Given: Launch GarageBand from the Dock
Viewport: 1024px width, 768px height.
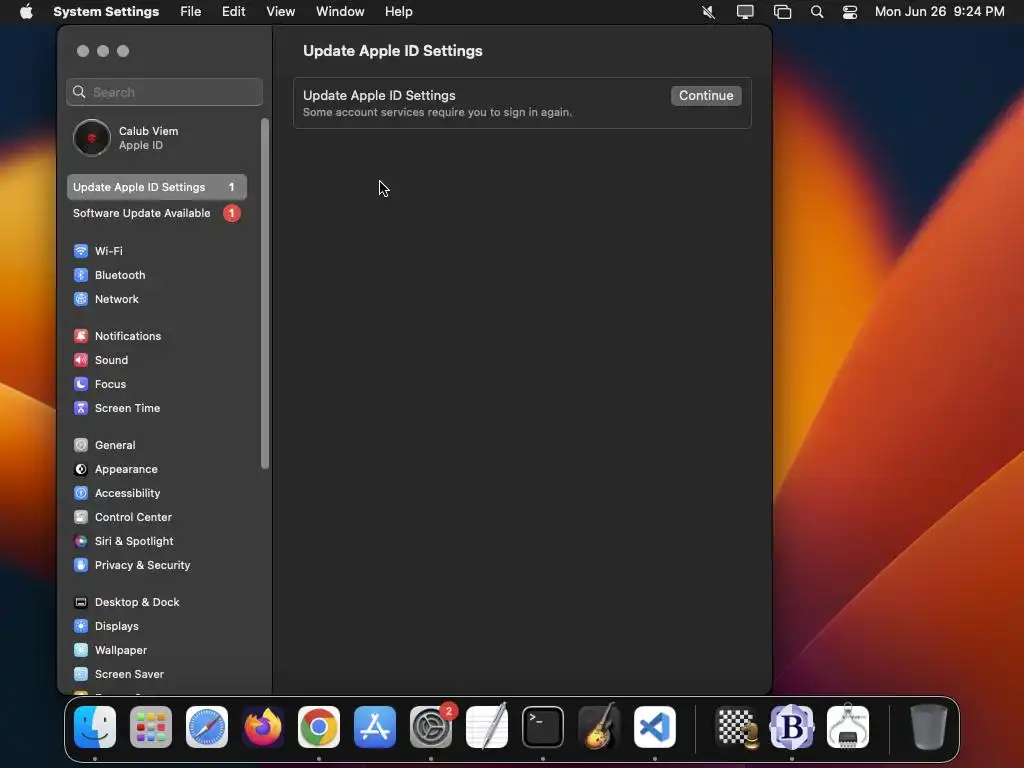Looking at the screenshot, I should tap(599, 727).
